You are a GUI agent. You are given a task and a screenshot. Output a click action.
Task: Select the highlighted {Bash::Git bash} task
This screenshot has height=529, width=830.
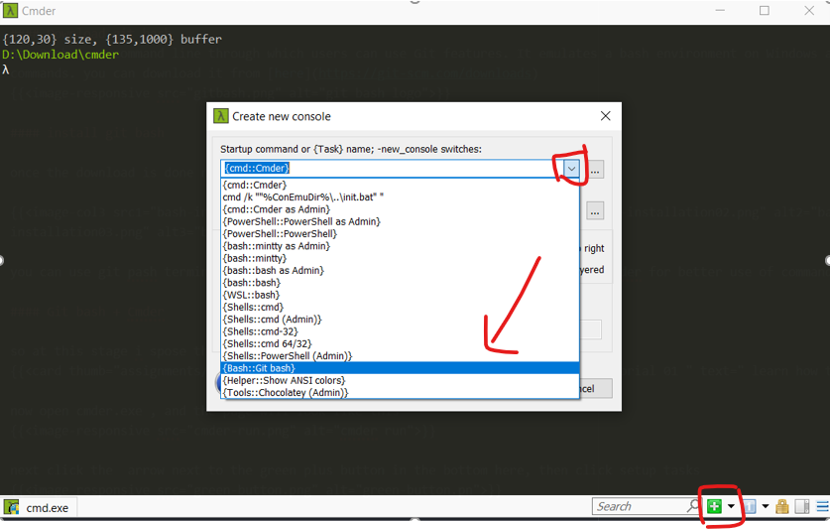click(x=400, y=367)
